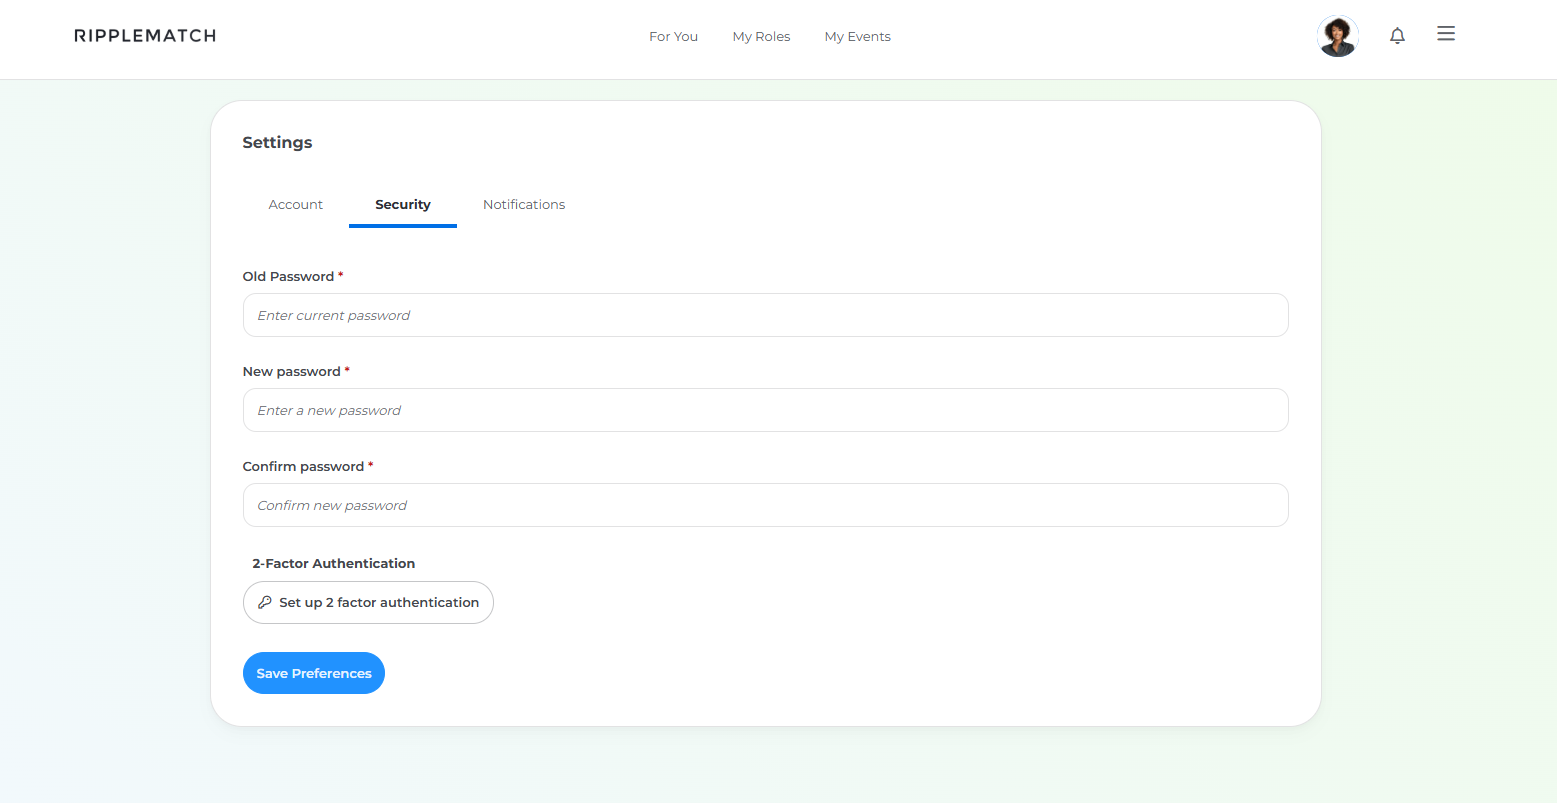Navigate to My Events
The image size is (1557, 803).
(857, 37)
